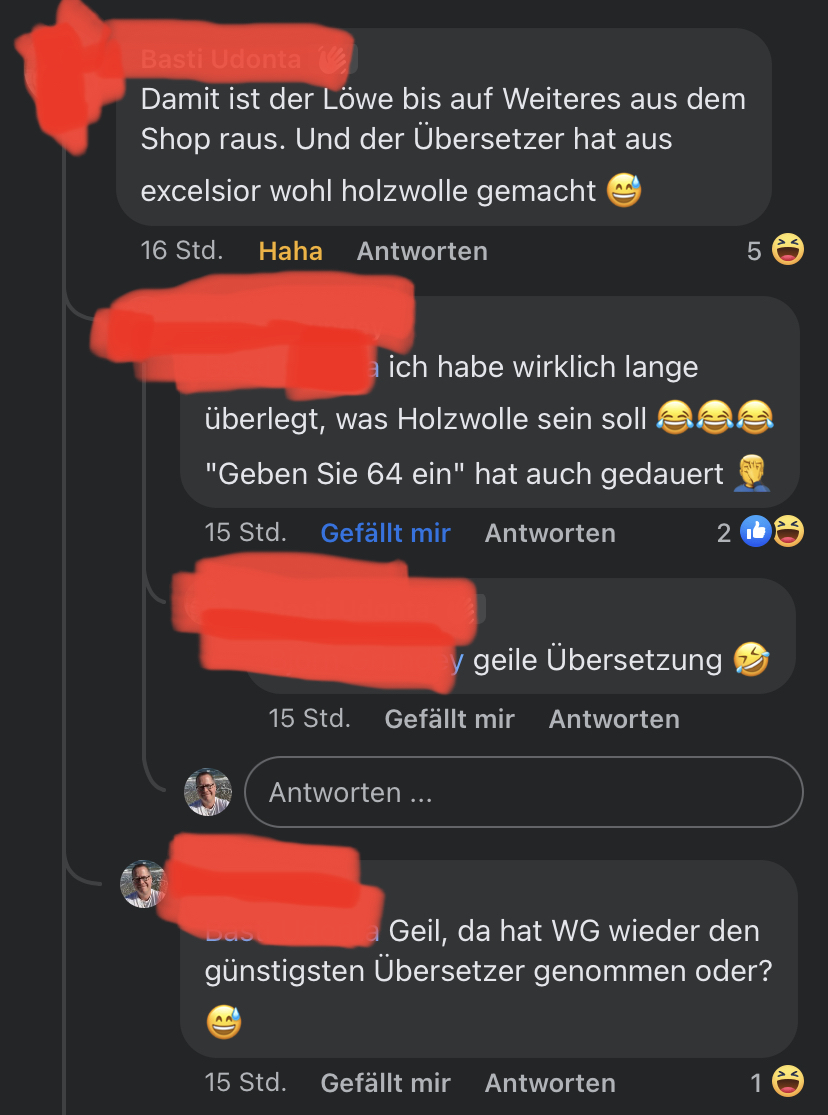View the thumbs-up reaction icon on the second comment

pyautogui.click(x=755, y=531)
